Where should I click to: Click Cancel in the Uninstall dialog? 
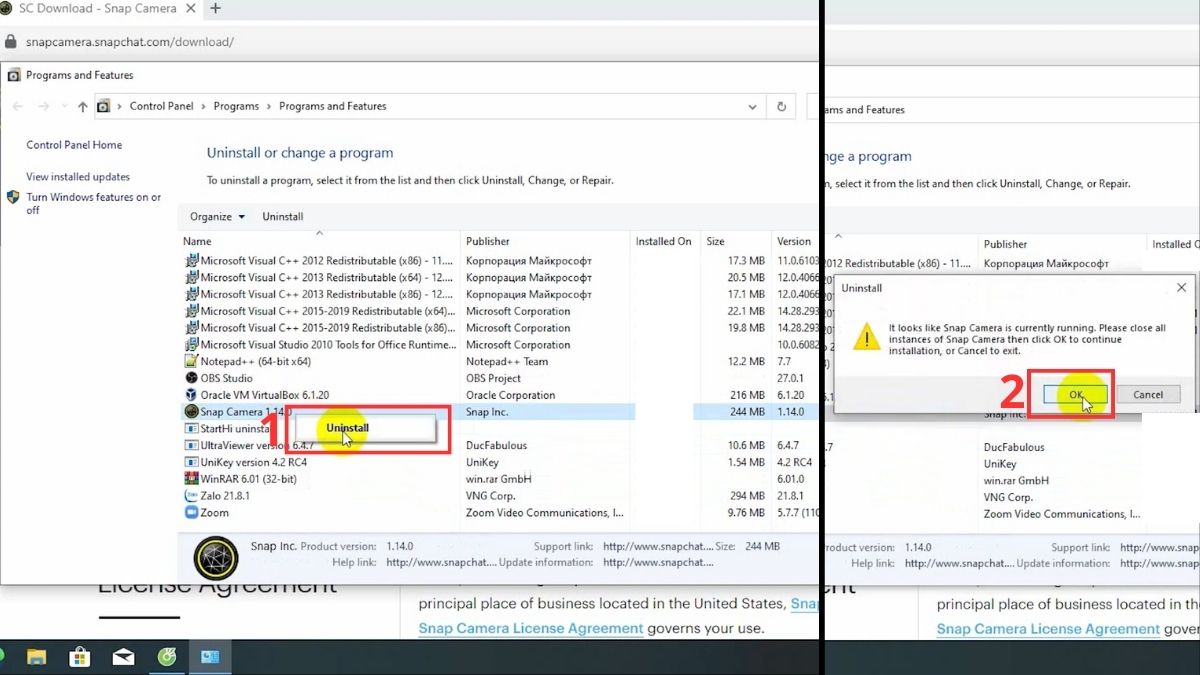tap(1148, 395)
